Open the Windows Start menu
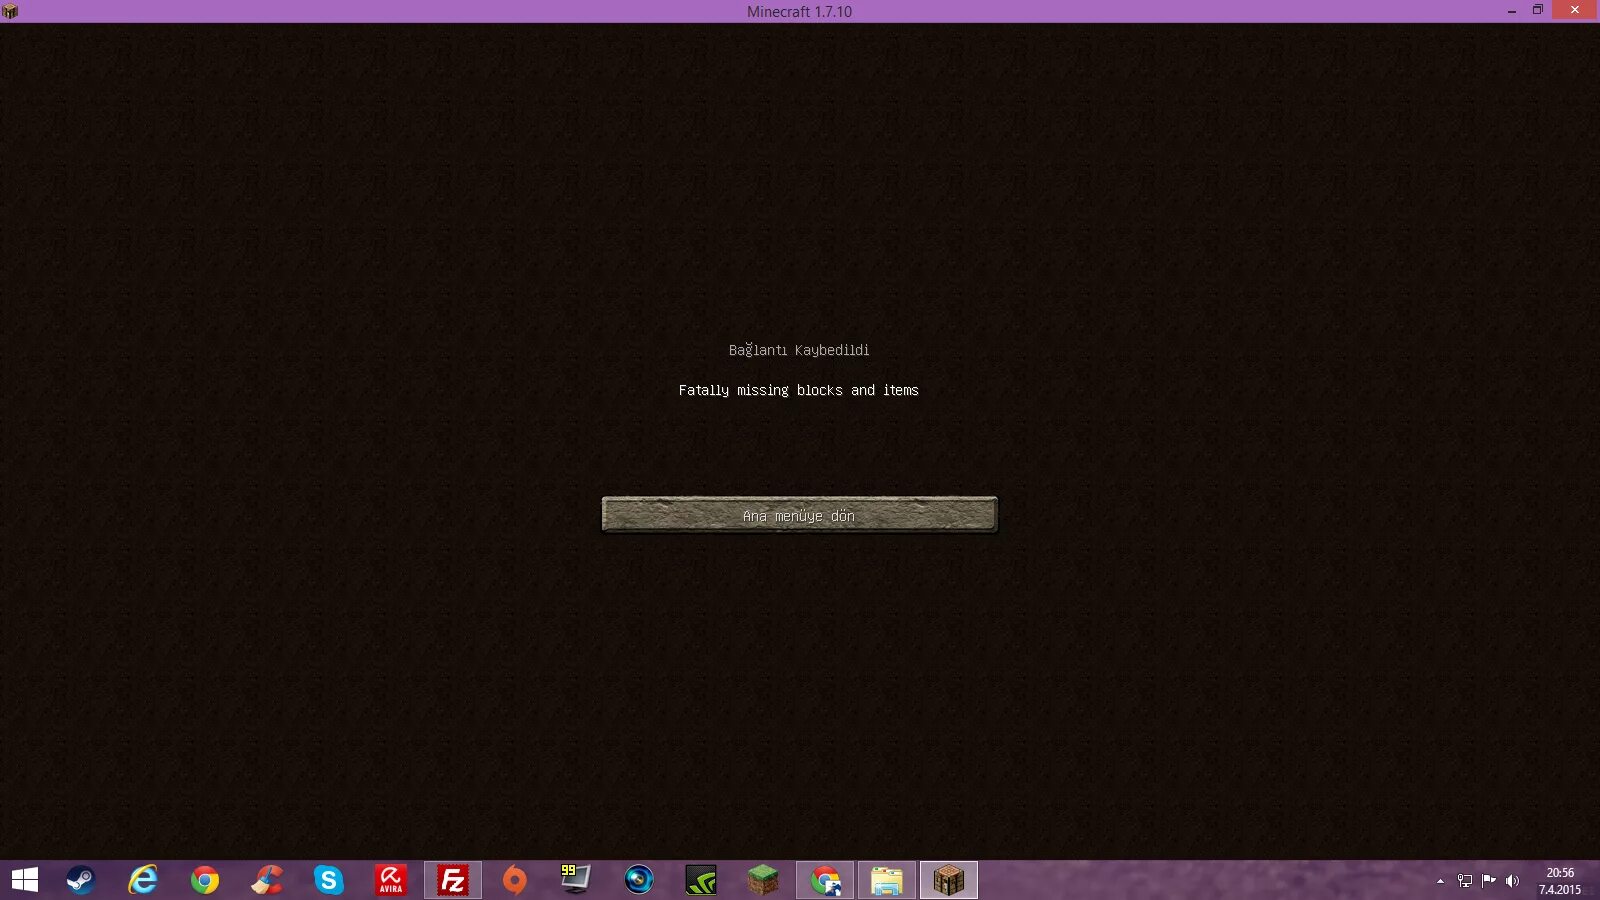This screenshot has width=1600, height=900. point(25,880)
